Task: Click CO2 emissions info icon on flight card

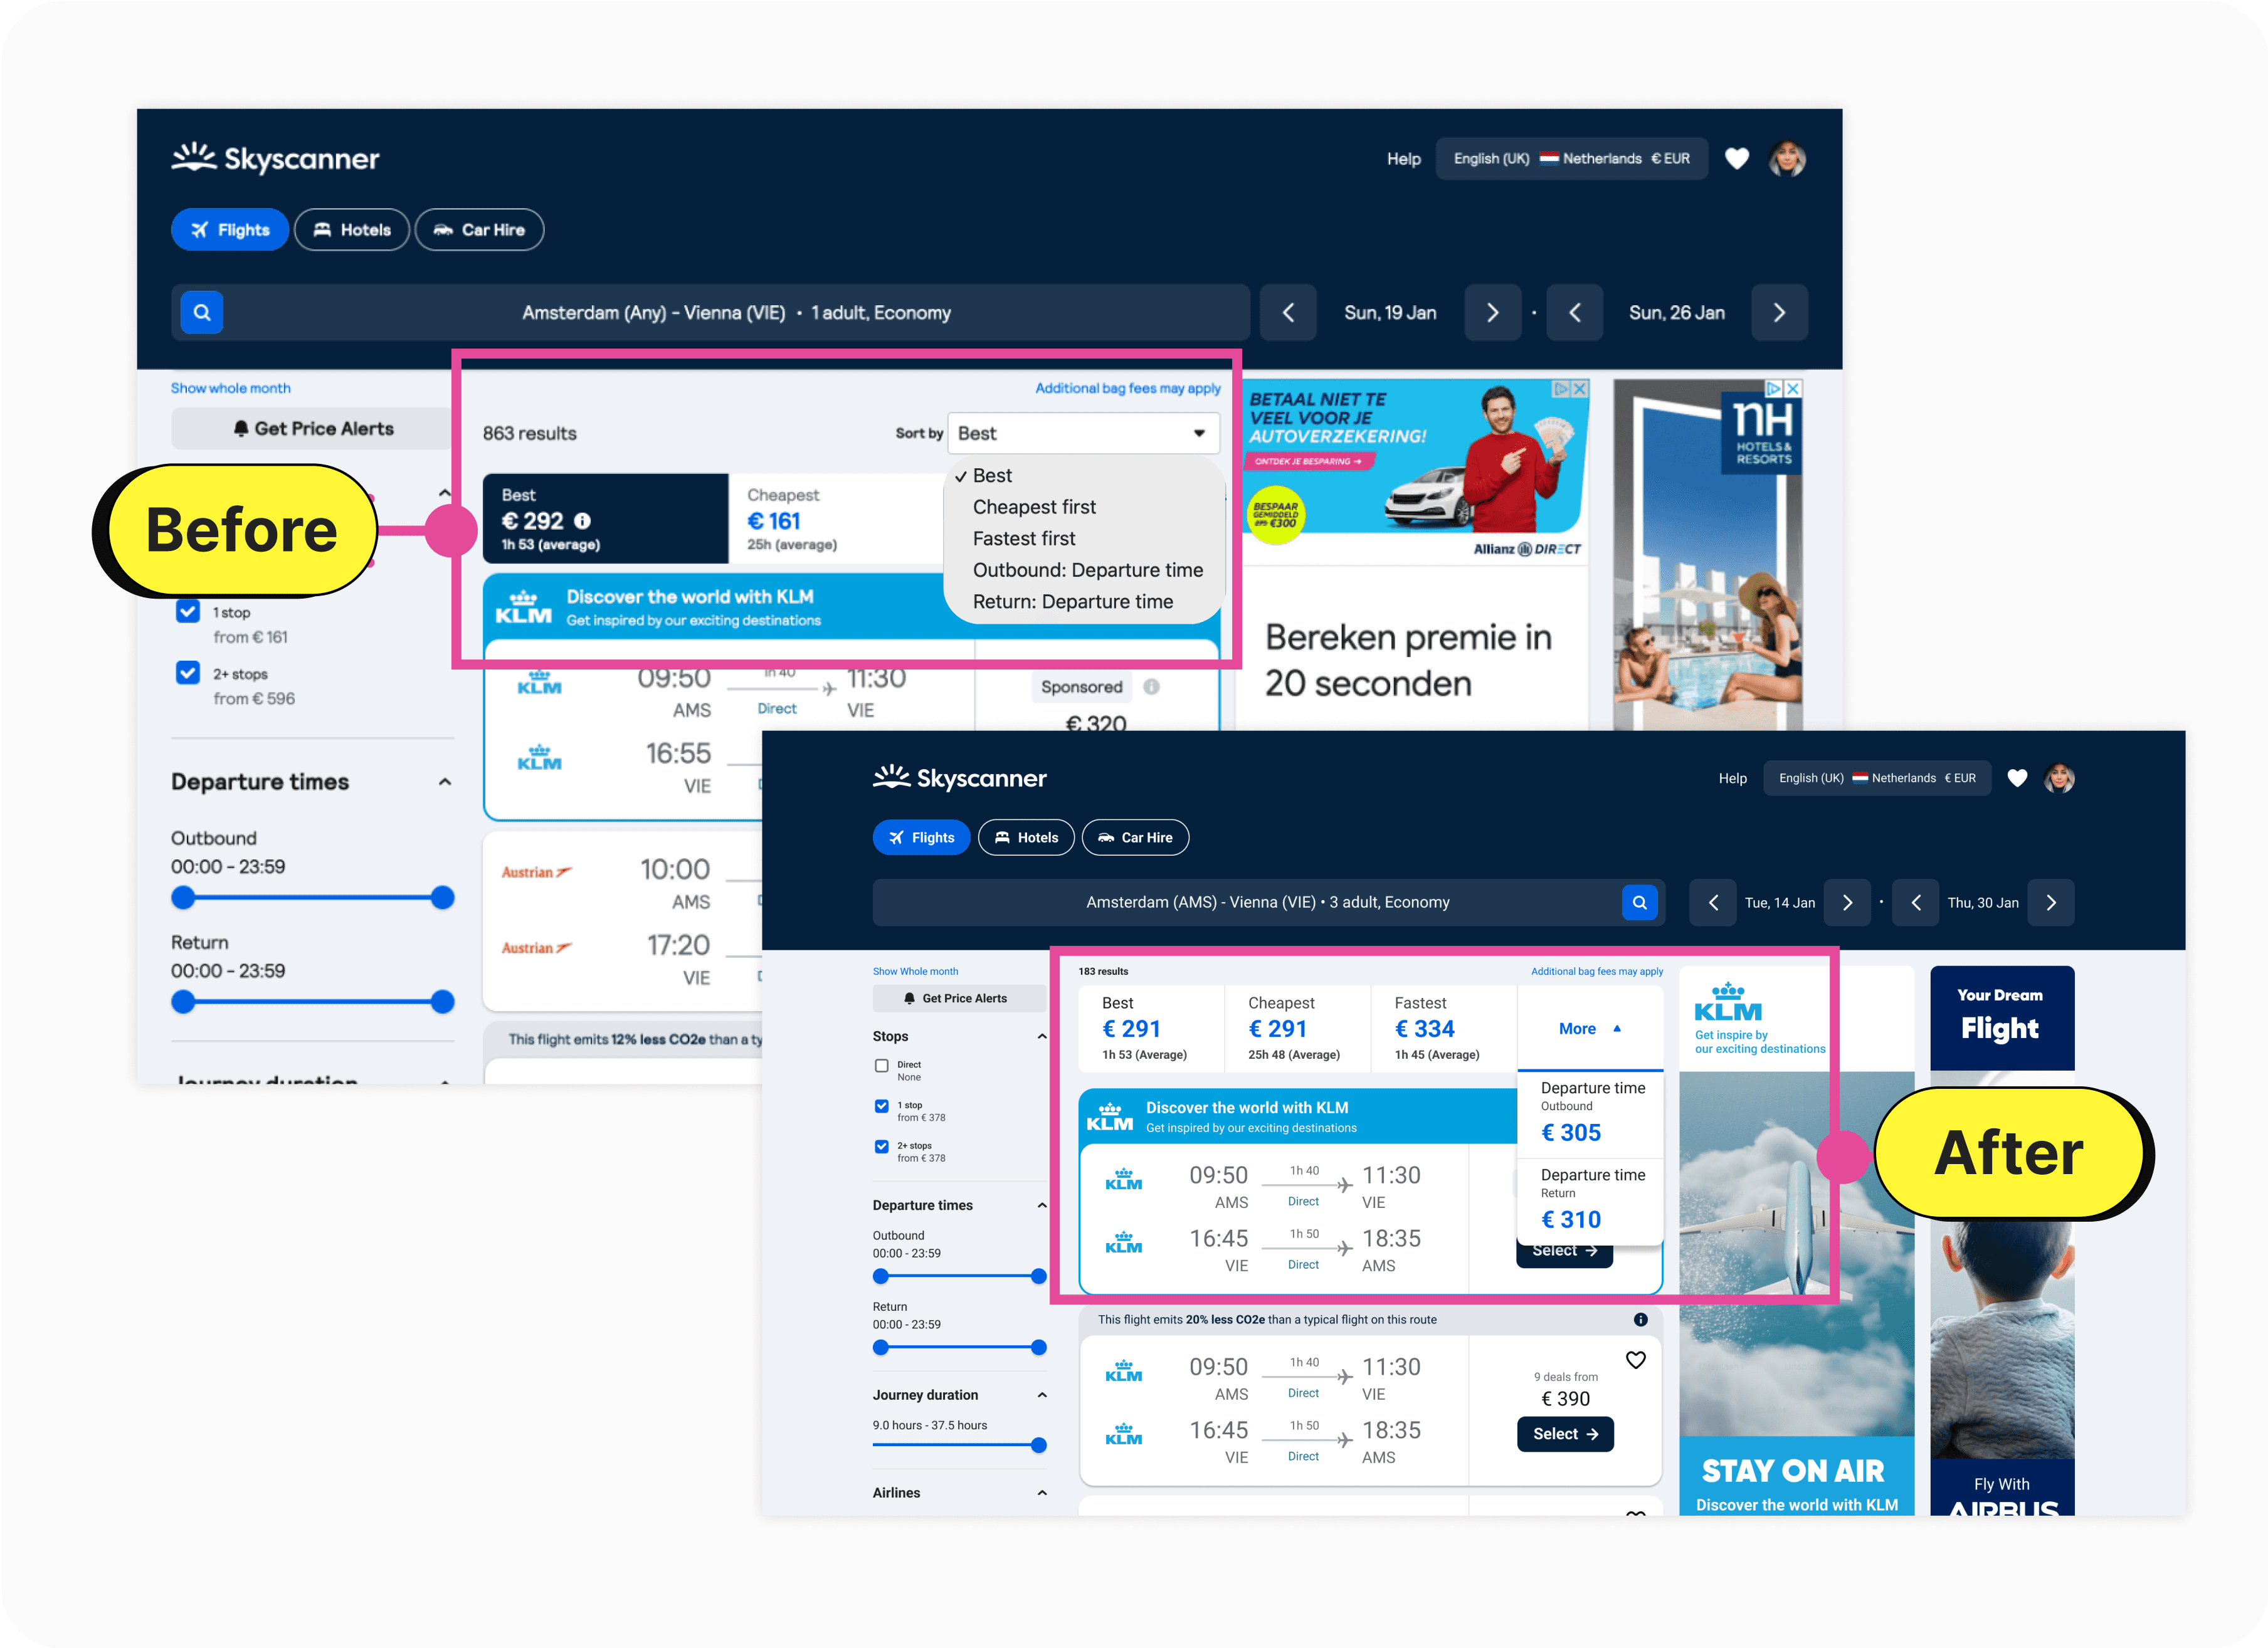Action: click(x=1640, y=1320)
